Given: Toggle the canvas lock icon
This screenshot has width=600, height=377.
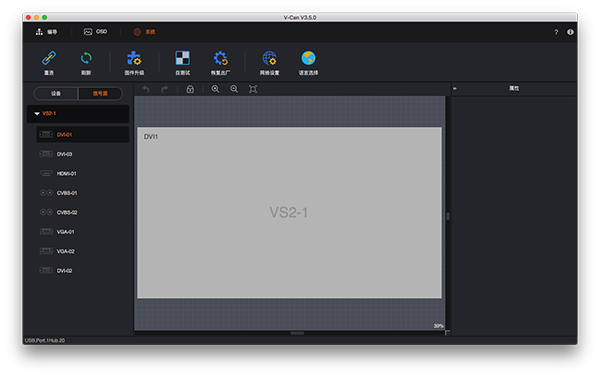Looking at the screenshot, I should pyautogui.click(x=190, y=89).
